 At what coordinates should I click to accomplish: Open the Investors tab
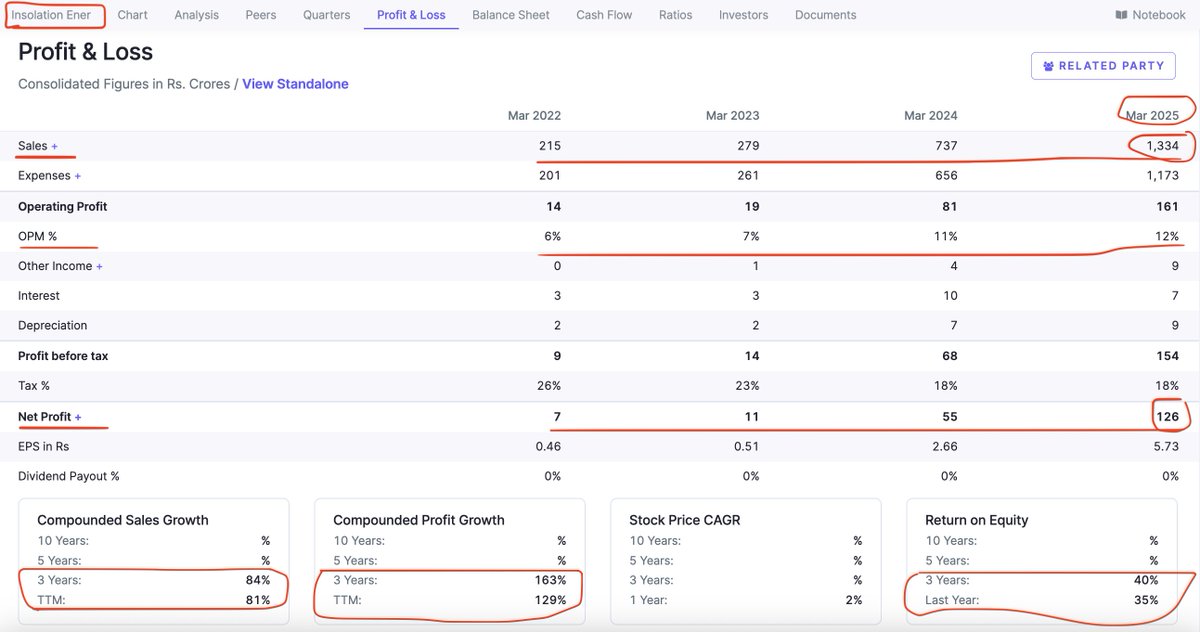744,15
